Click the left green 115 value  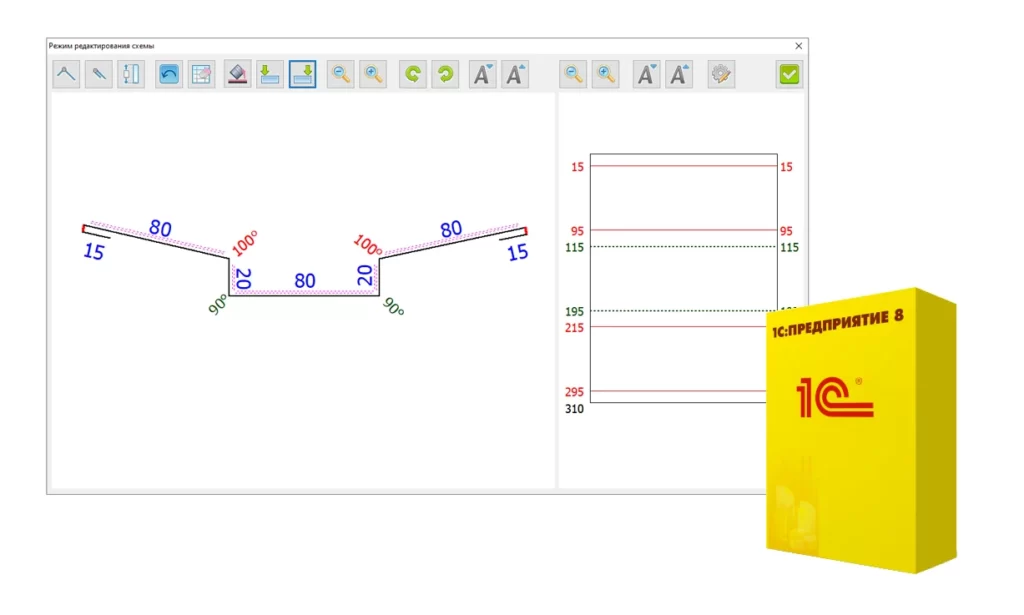tap(575, 247)
